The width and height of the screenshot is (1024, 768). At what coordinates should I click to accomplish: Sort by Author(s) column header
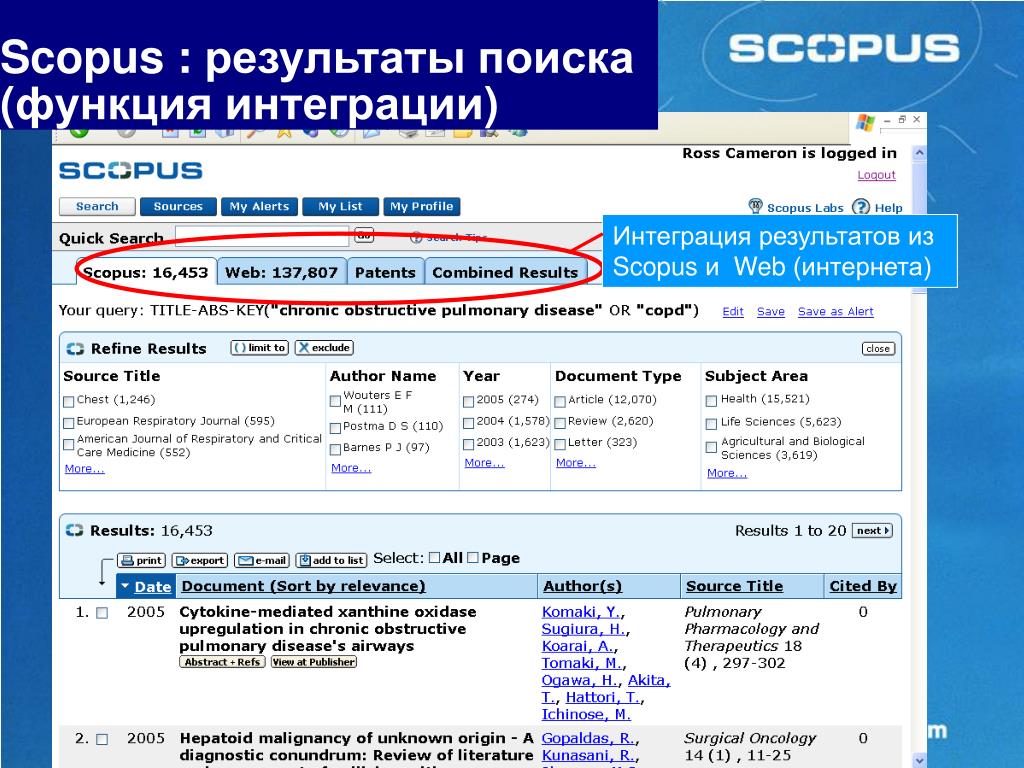click(x=583, y=586)
